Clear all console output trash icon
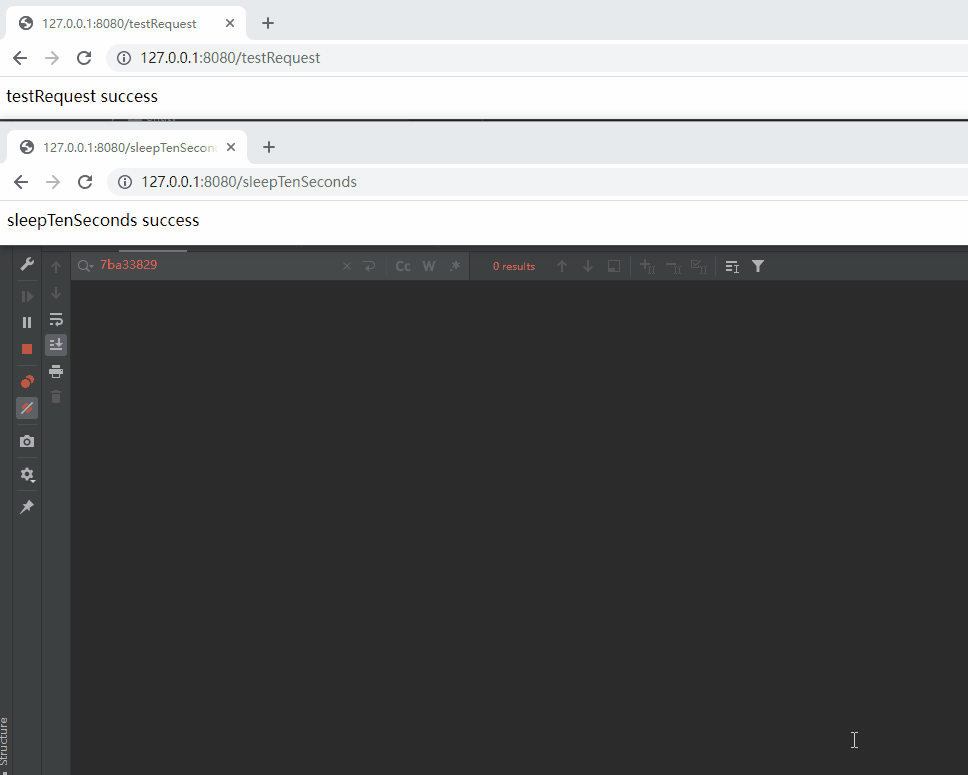Image resolution: width=968 pixels, height=775 pixels. click(56, 397)
